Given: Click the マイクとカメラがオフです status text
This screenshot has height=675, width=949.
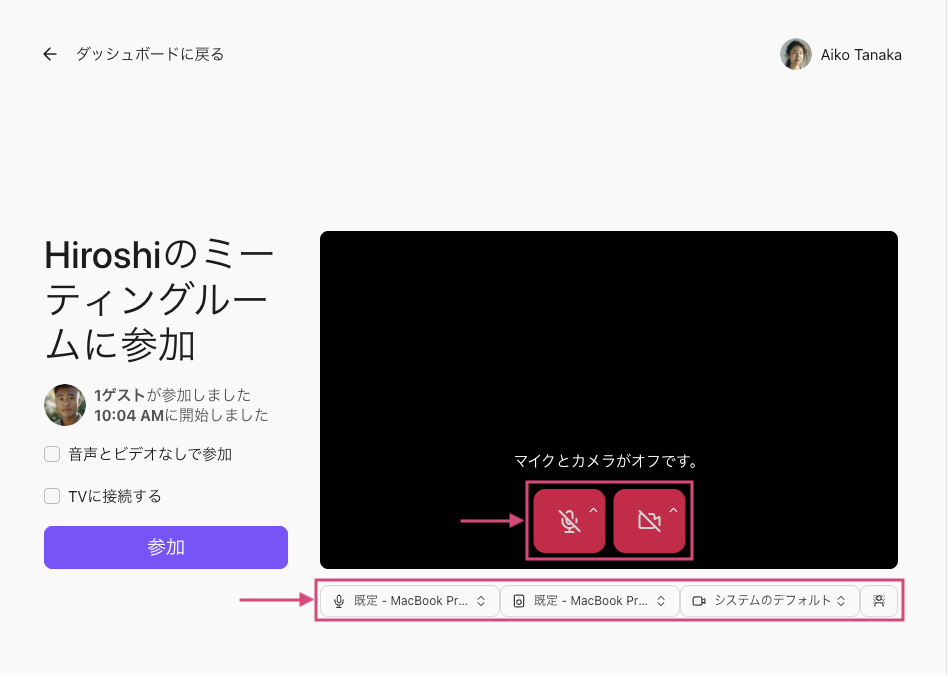Looking at the screenshot, I should point(606,461).
